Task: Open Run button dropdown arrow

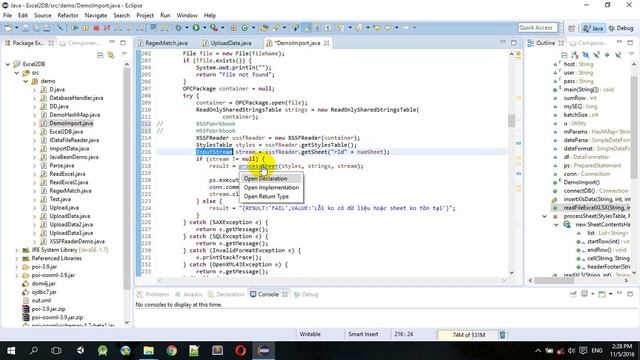Action: 204,28
